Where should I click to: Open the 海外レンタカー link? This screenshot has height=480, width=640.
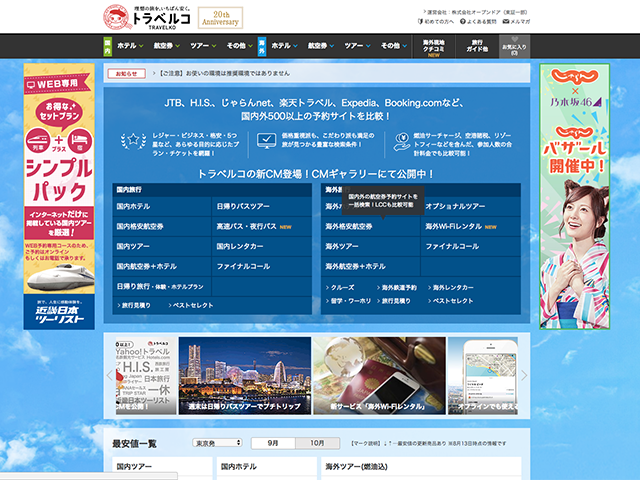pyautogui.click(x=451, y=288)
